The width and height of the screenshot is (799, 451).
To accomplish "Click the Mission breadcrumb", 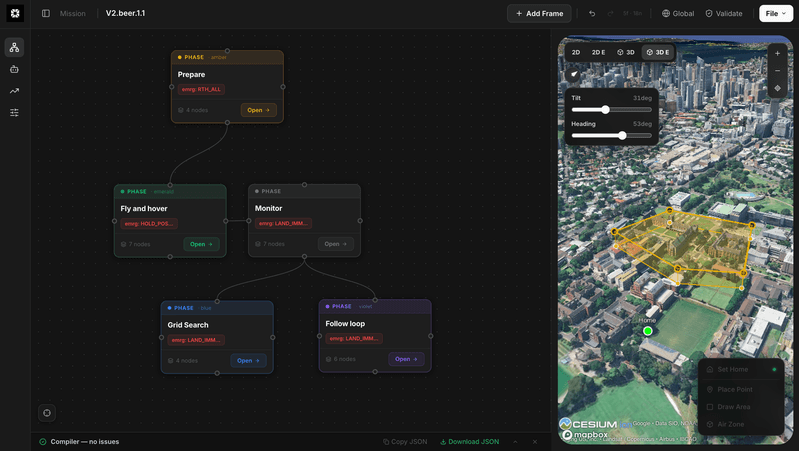I will click(x=72, y=13).
